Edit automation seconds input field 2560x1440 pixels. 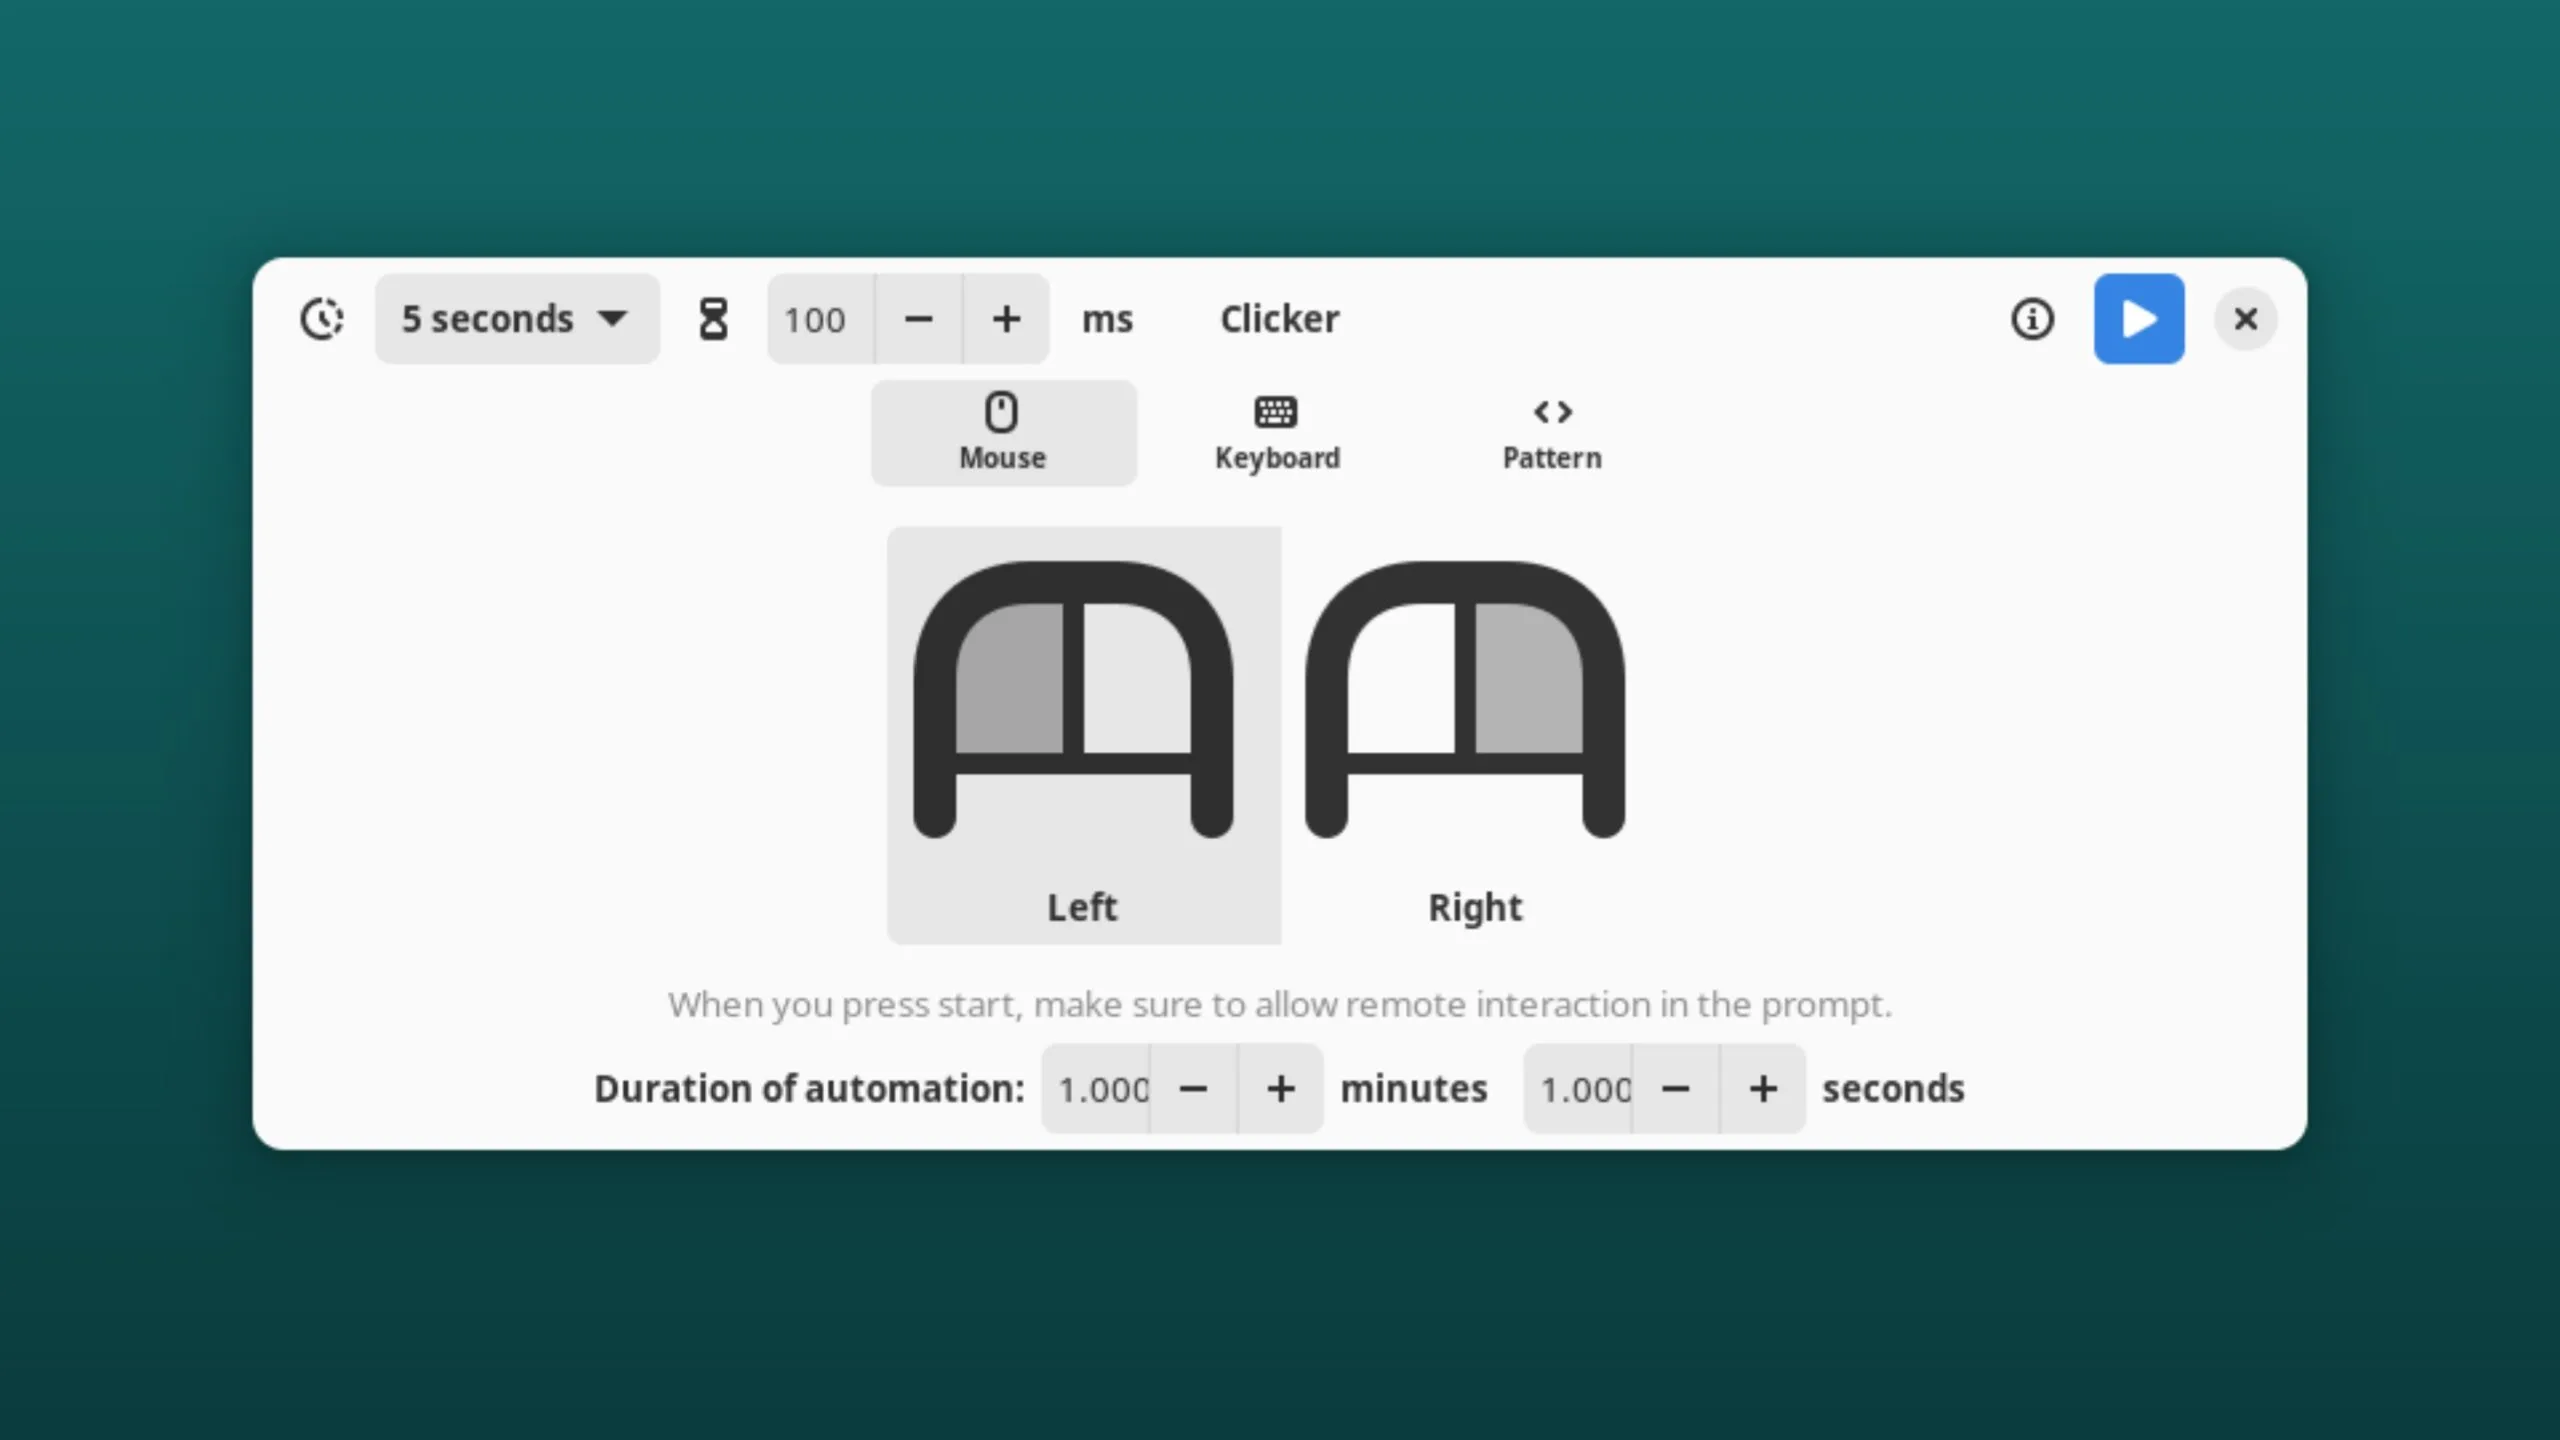(1579, 1088)
